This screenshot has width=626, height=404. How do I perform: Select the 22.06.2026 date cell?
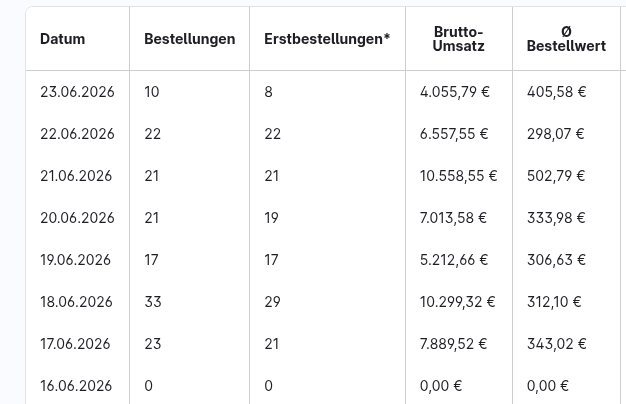click(77, 134)
